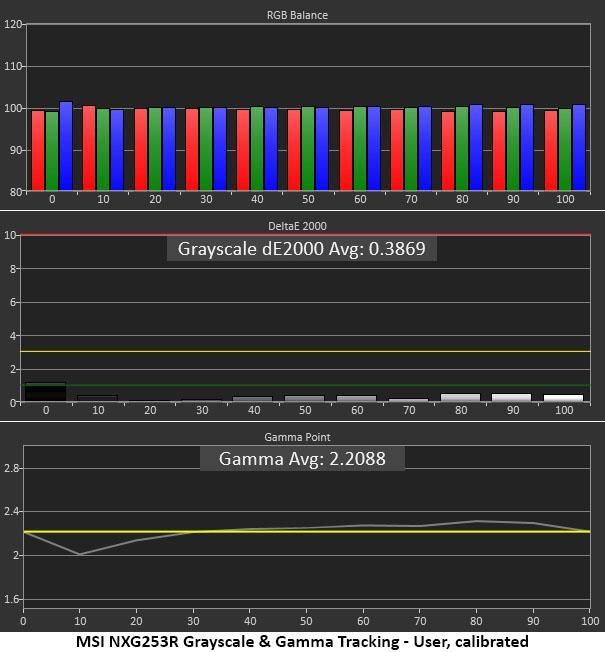Click the white DeltaE bar at 100
Image resolution: width=605 pixels, height=652 pixels.
click(x=563, y=398)
